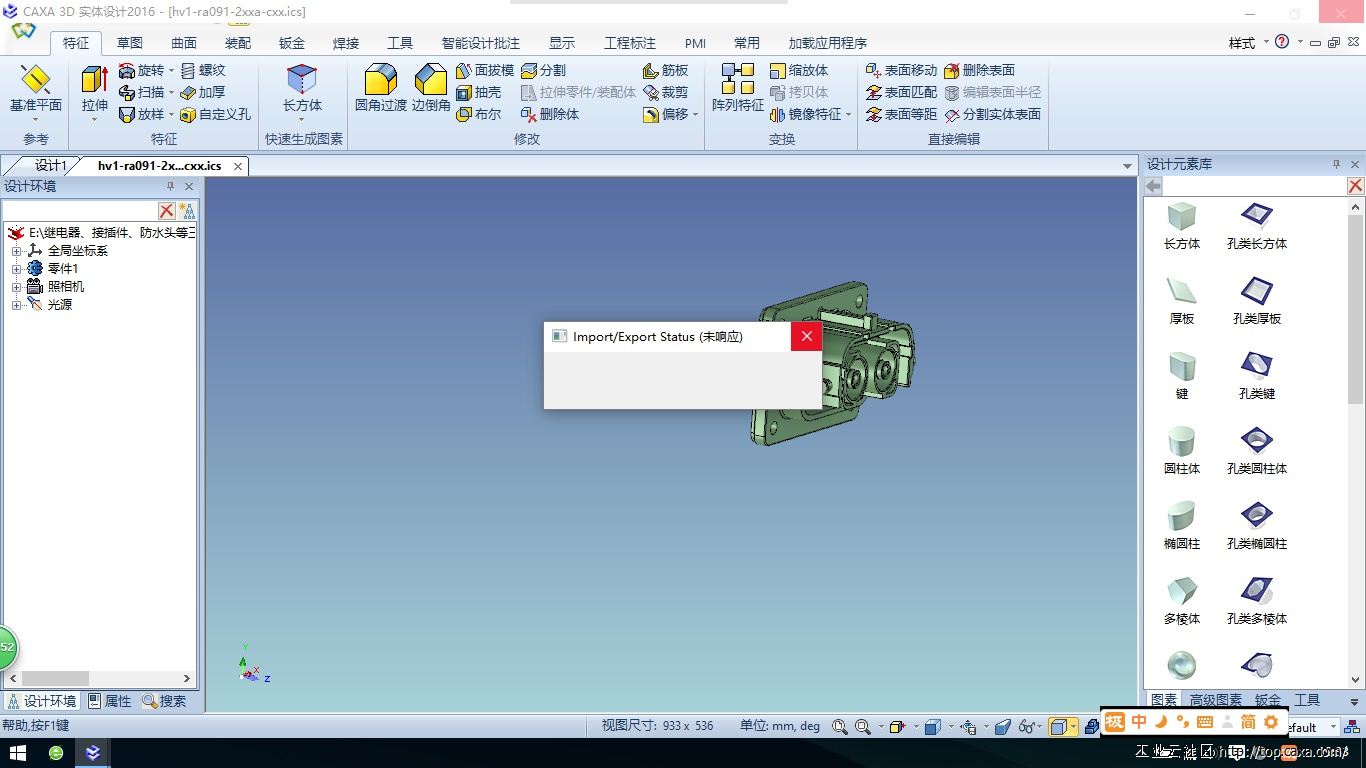Select the 放样 loft feature
Image resolution: width=1366 pixels, height=768 pixels.
[140, 114]
